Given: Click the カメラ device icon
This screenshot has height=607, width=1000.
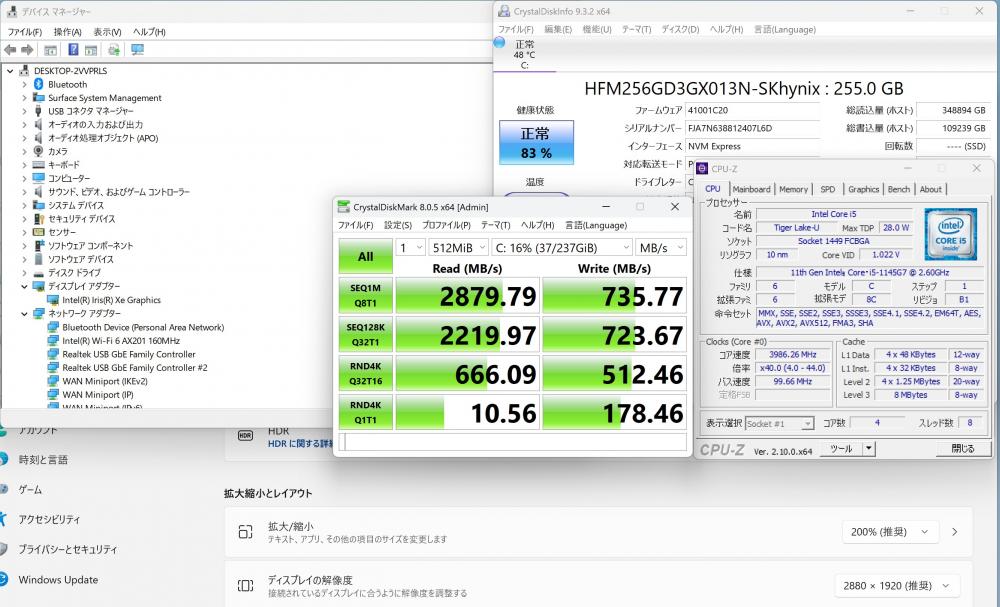Looking at the screenshot, I should (x=38, y=151).
